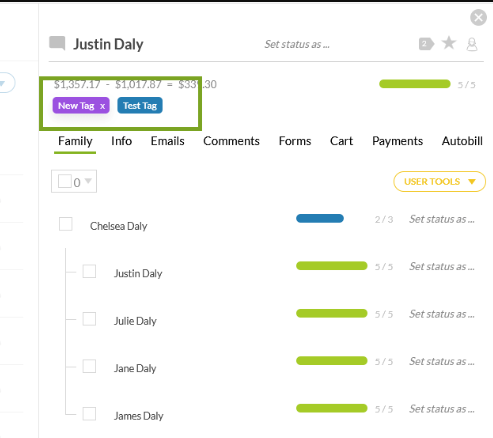Click Chelsea Daly's blue progress bar
Viewport: 493px width, 438px height.
320,218
